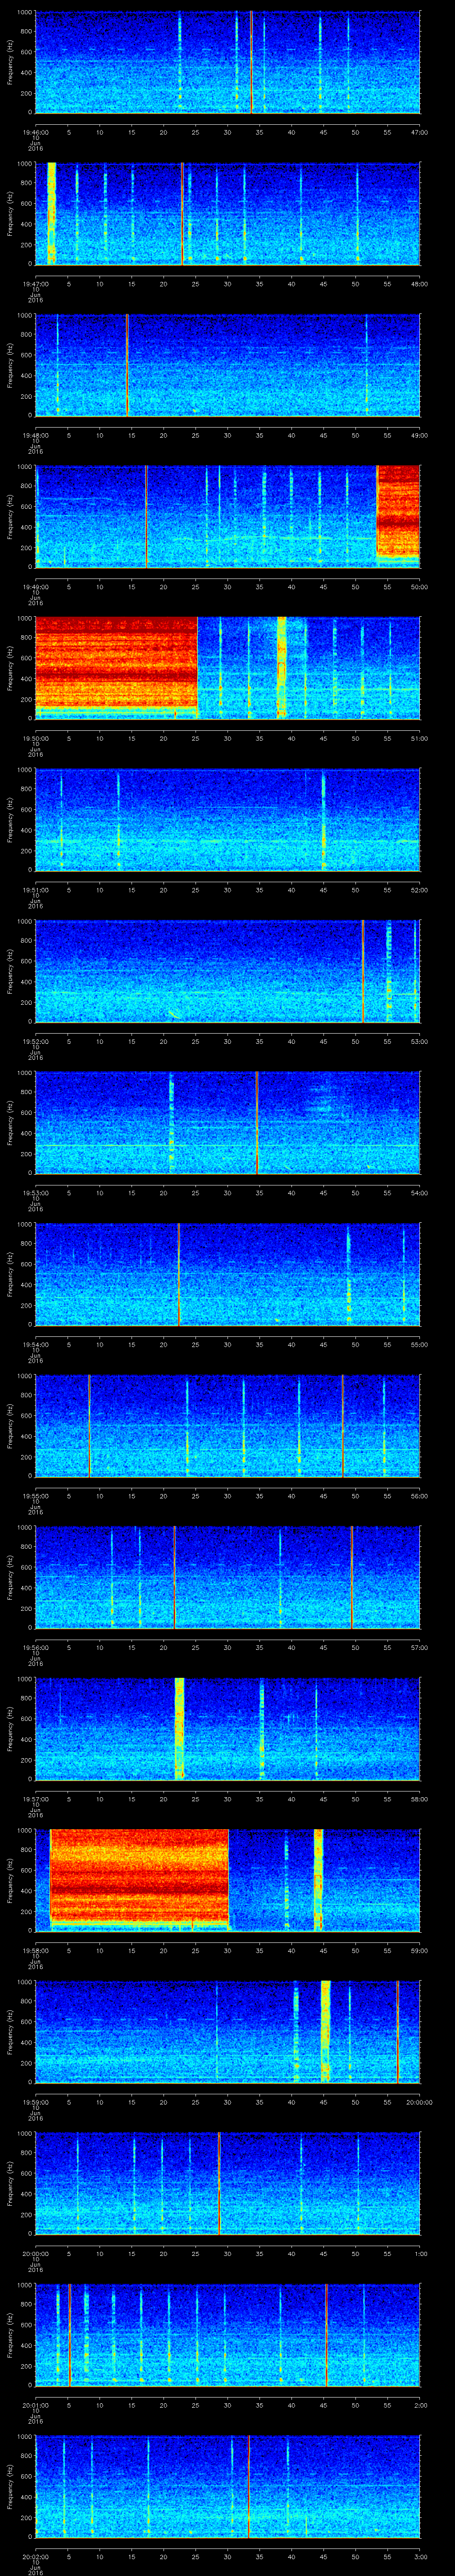Viewport: 455px width, 2576px height.
Task: Click the '47:00' end label of first panel
Action: click(x=419, y=132)
